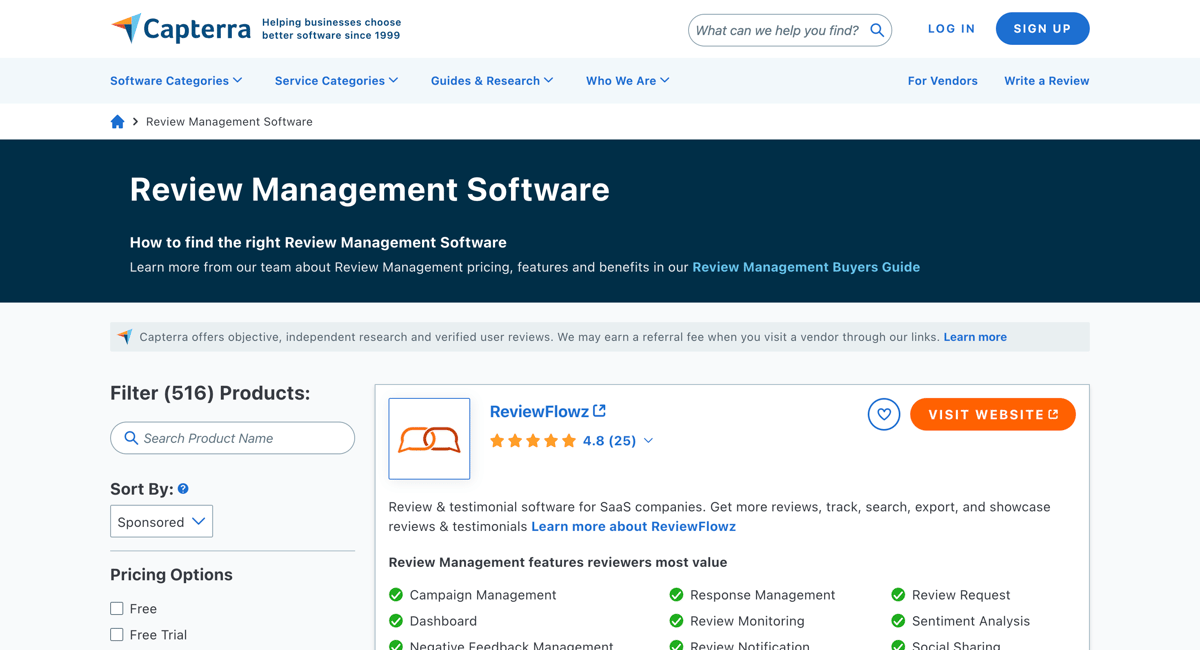Viewport: 1200px width, 650px height.
Task: Tick the Free Trial pricing checkbox
Action: point(117,635)
